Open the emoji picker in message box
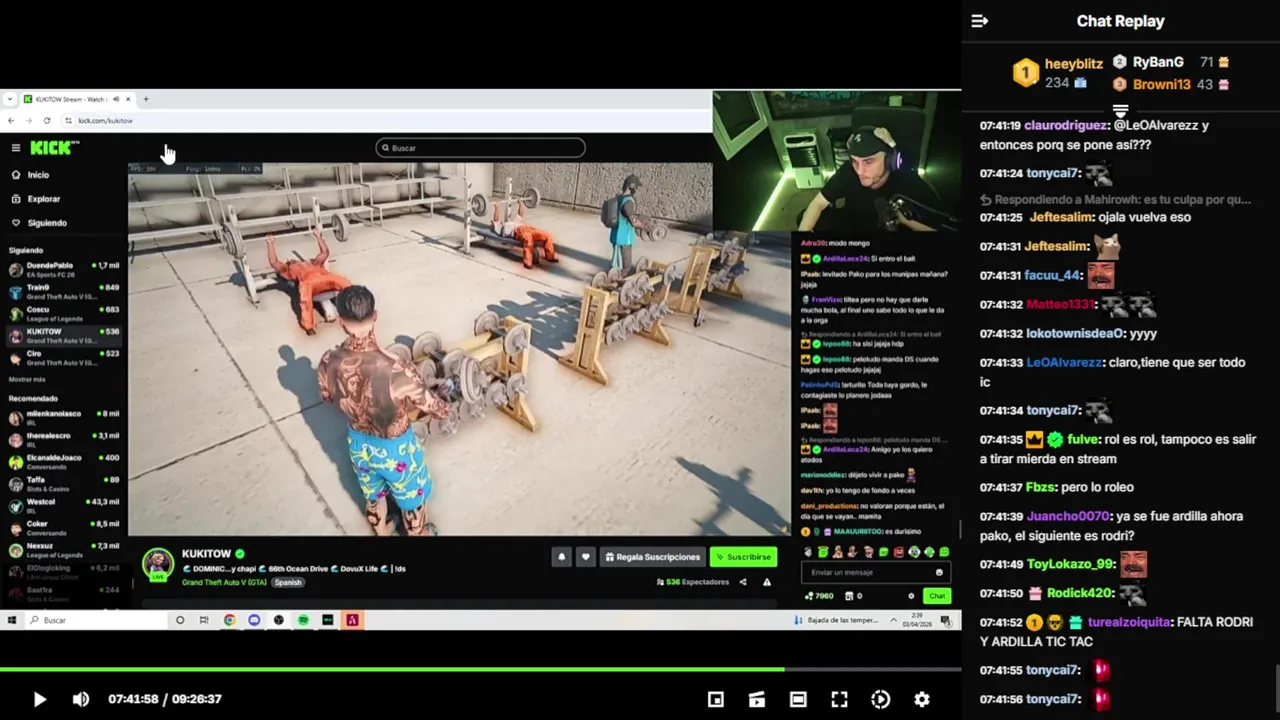Viewport: 1280px width, 720px height. (x=938, y=573)
